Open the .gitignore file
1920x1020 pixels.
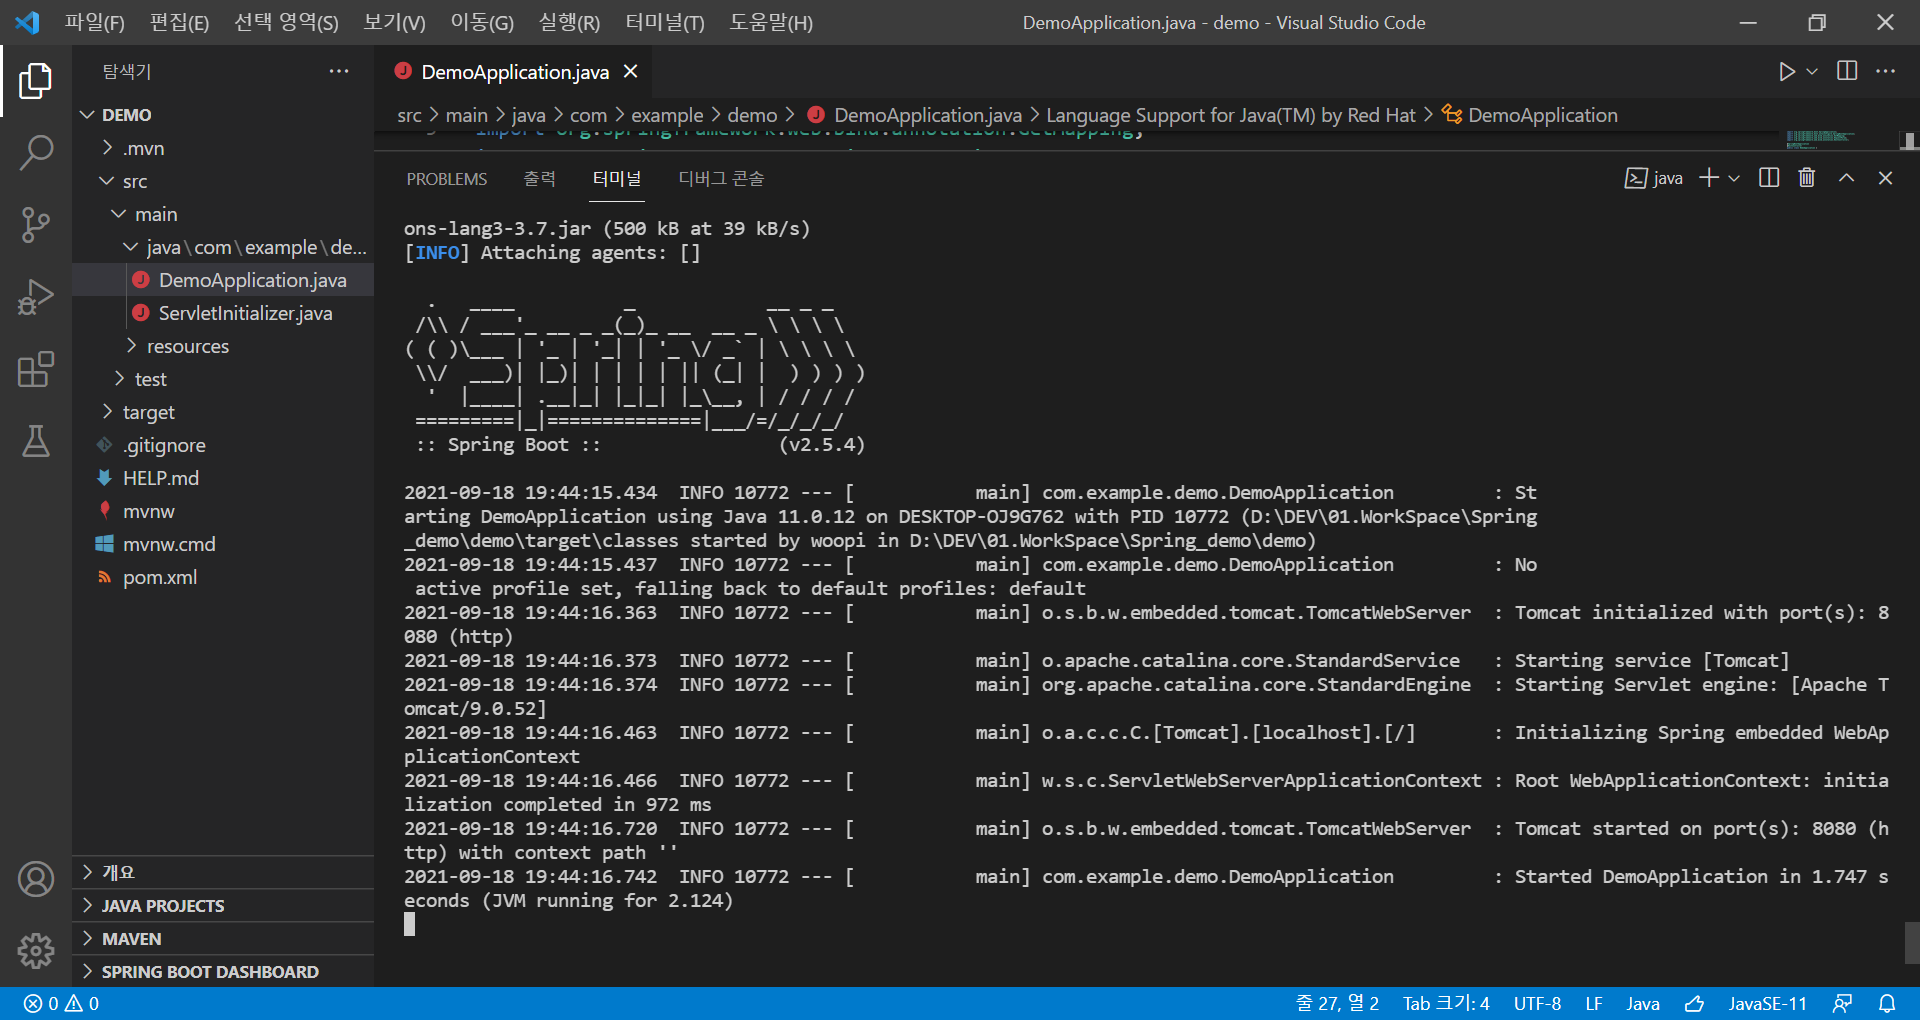(223, 445)
